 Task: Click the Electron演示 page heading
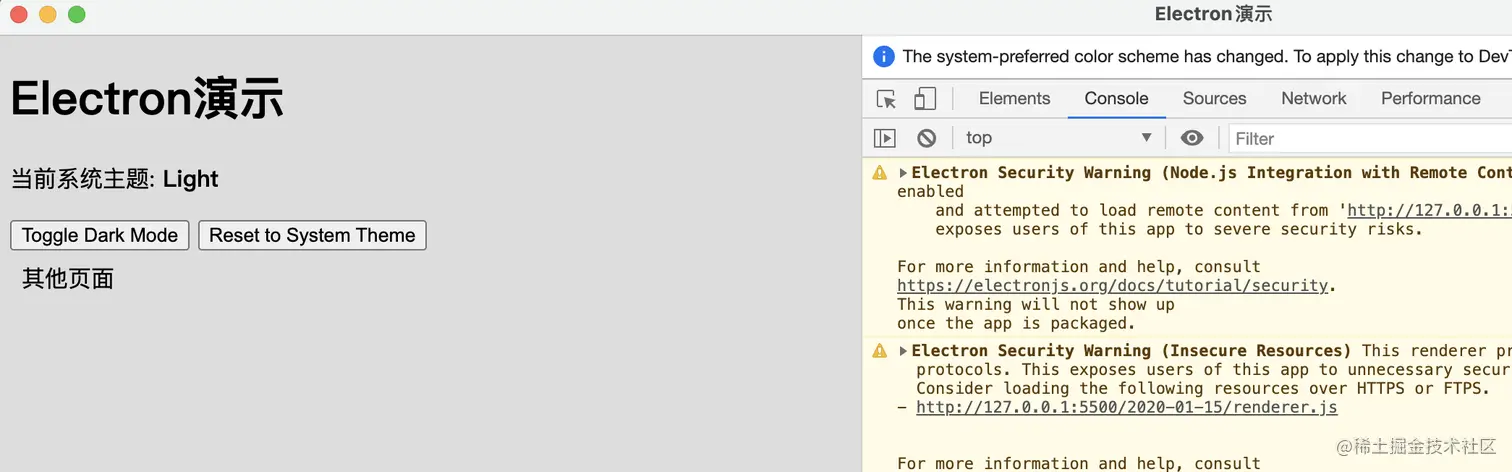tap(147, 99)
